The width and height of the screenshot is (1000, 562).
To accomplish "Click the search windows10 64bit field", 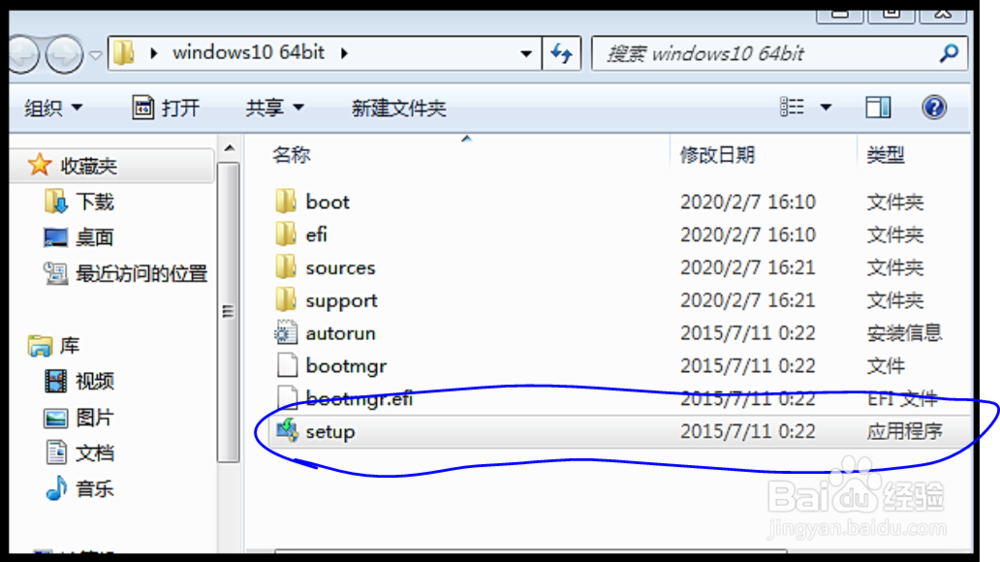I will tap(768, 54).
